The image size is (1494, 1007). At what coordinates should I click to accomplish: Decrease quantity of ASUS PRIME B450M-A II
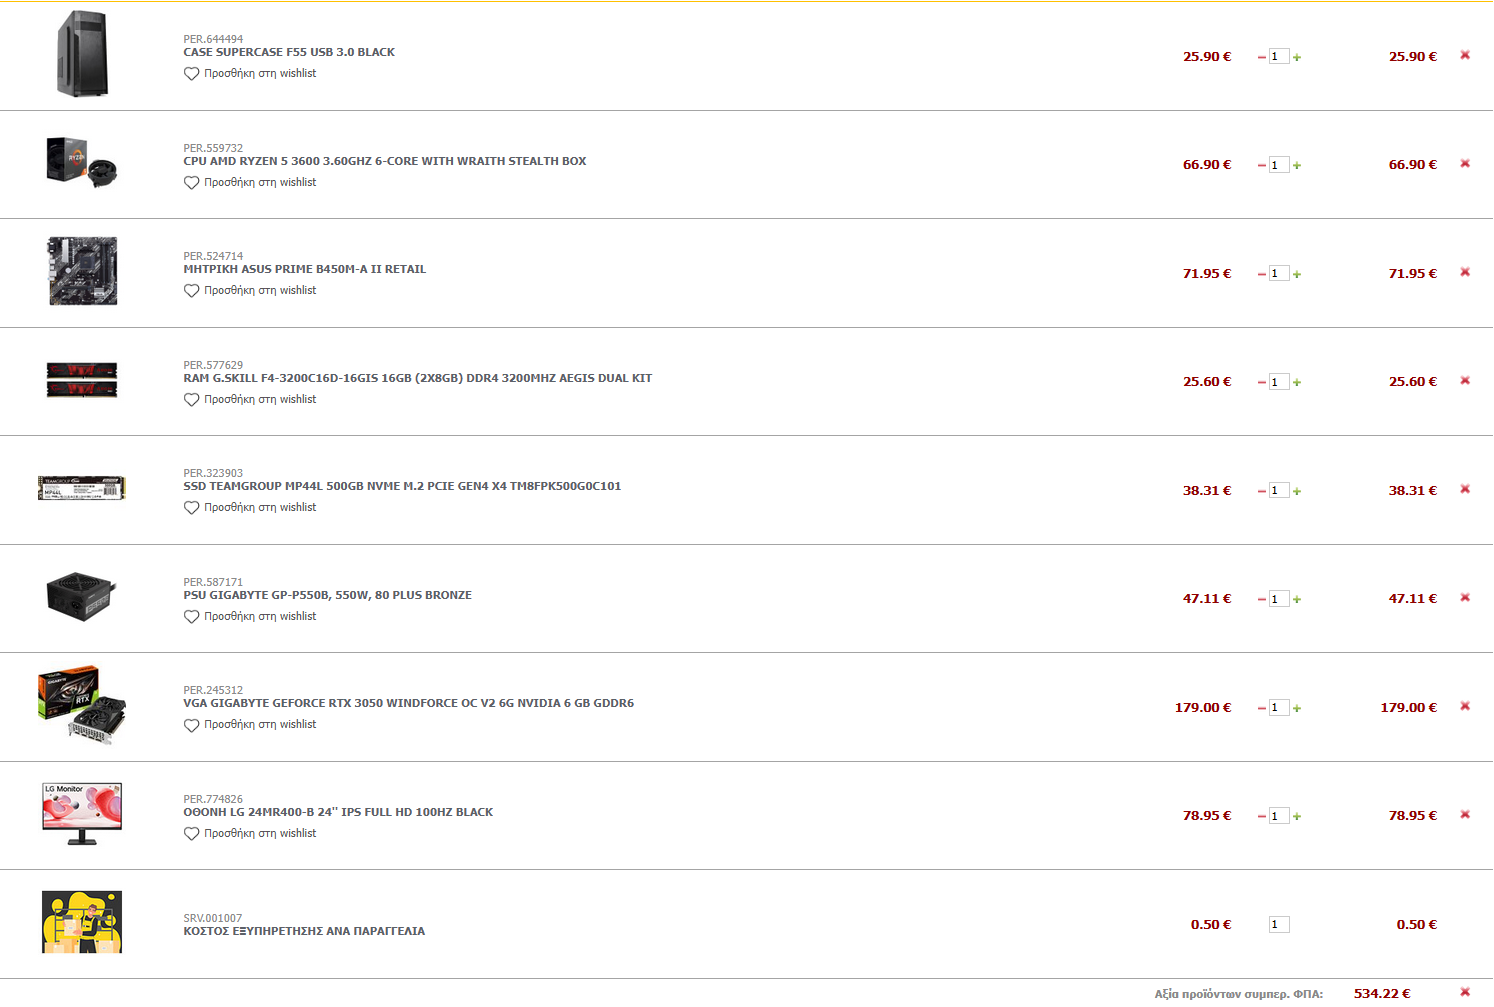1261,274
